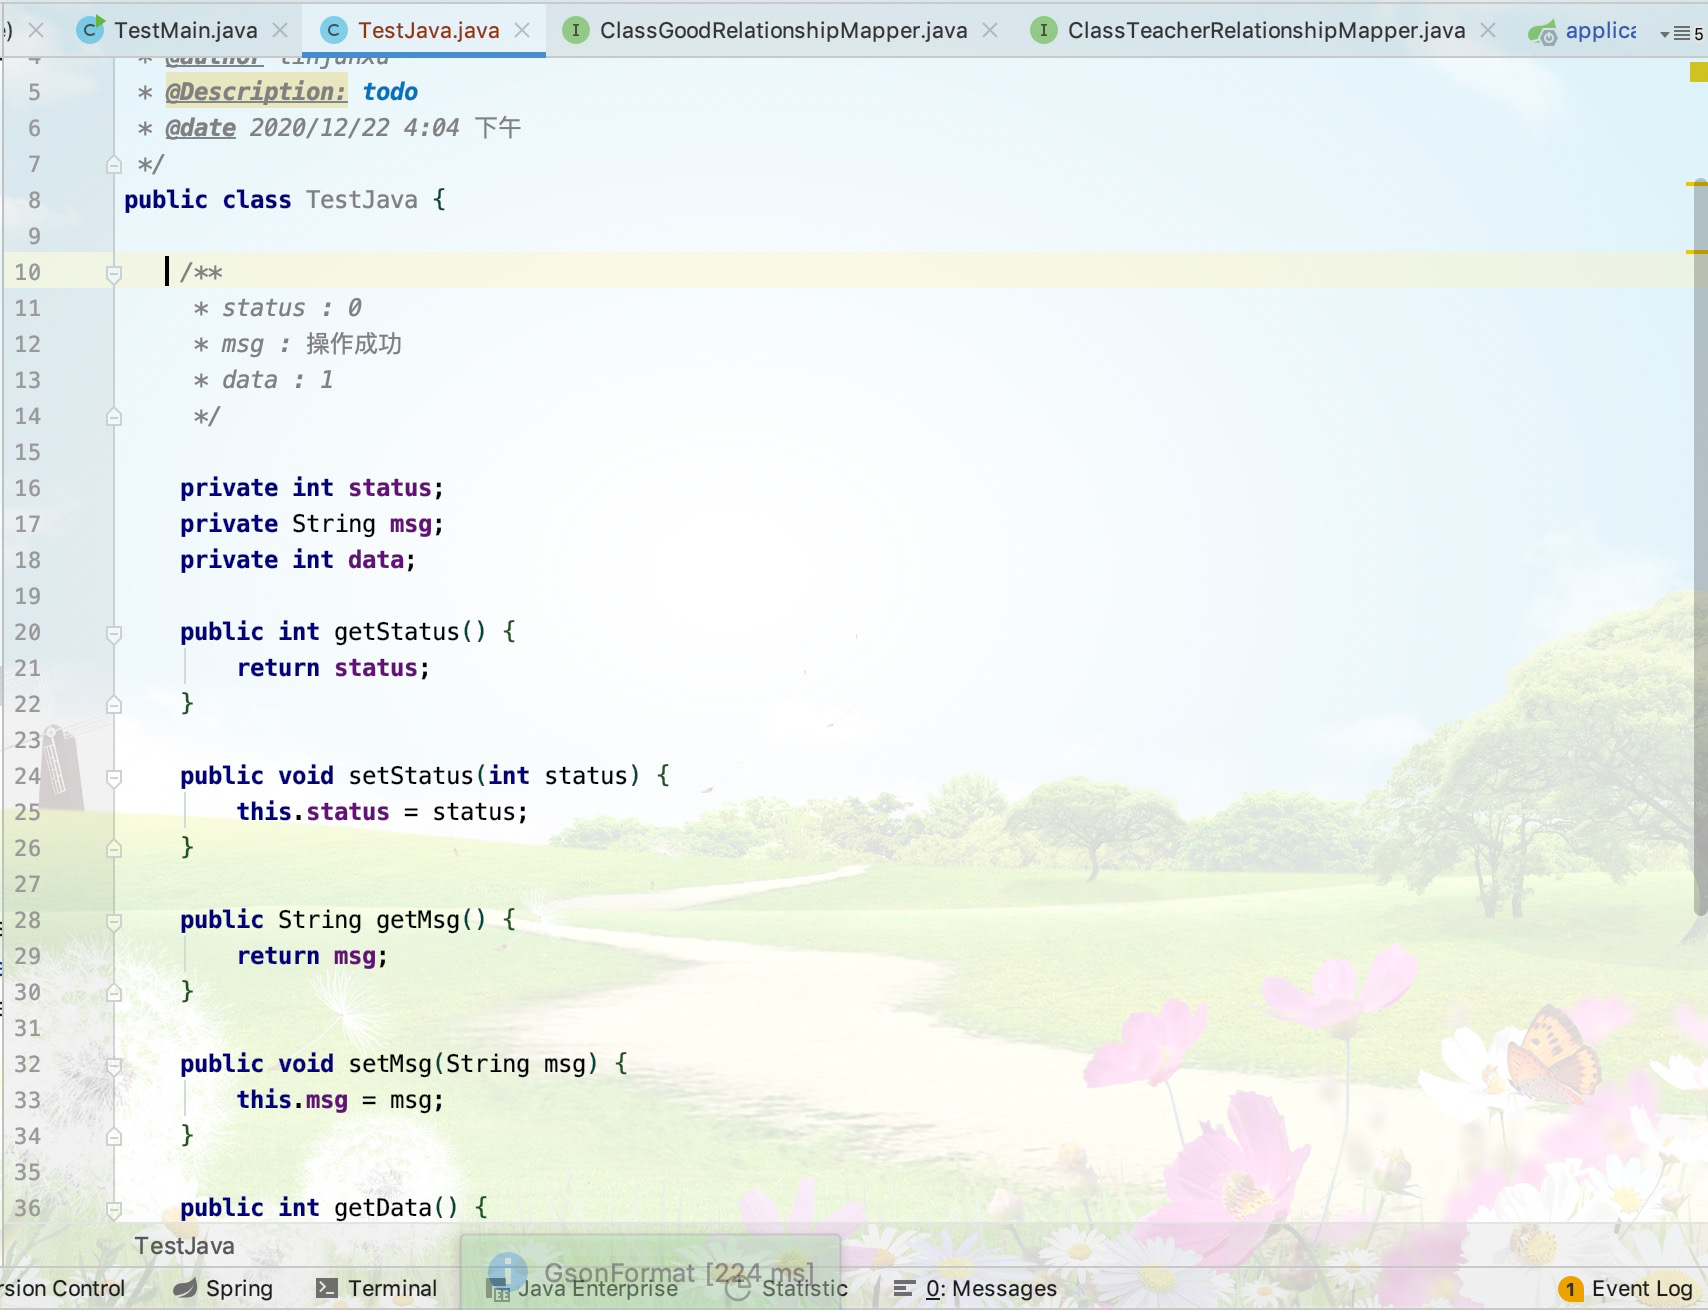This screenshot has height=1310, width=1708.
Task: Collapse the getMsg() method on line 28
Action: click(x=114, y=921)
